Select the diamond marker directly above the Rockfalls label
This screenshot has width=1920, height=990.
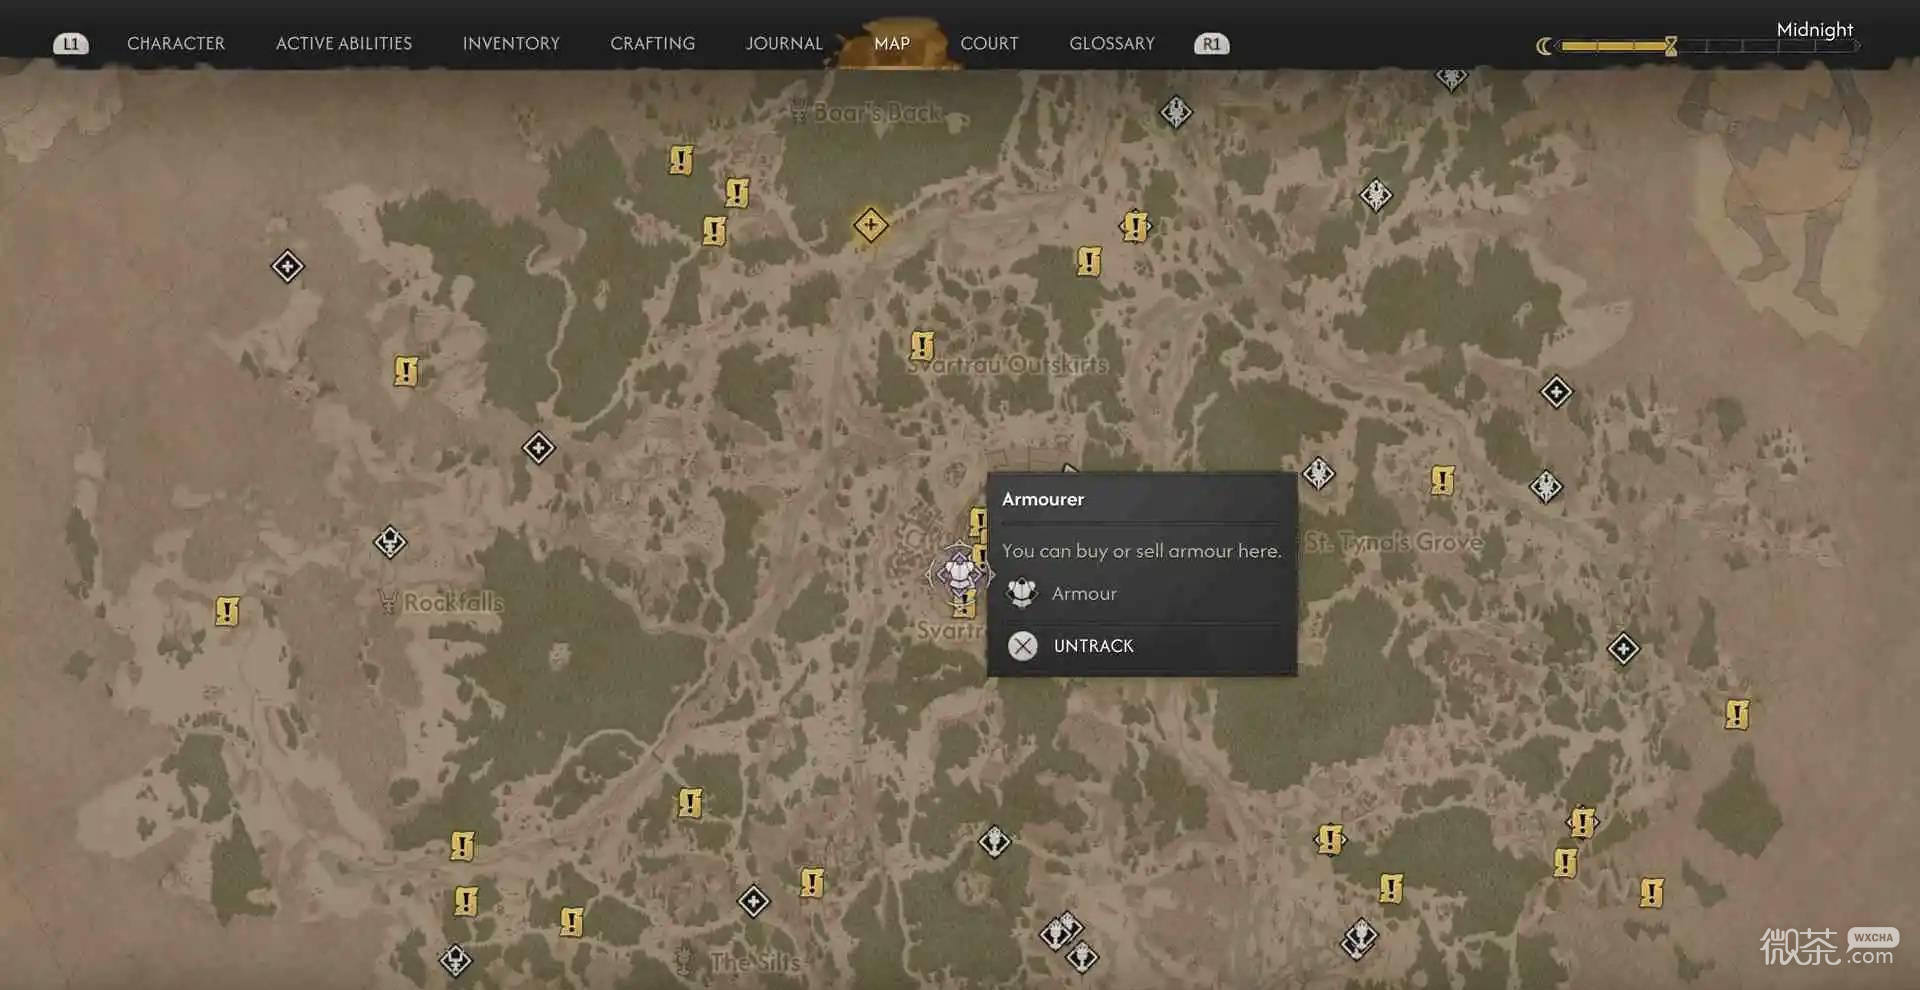point(390,542)
